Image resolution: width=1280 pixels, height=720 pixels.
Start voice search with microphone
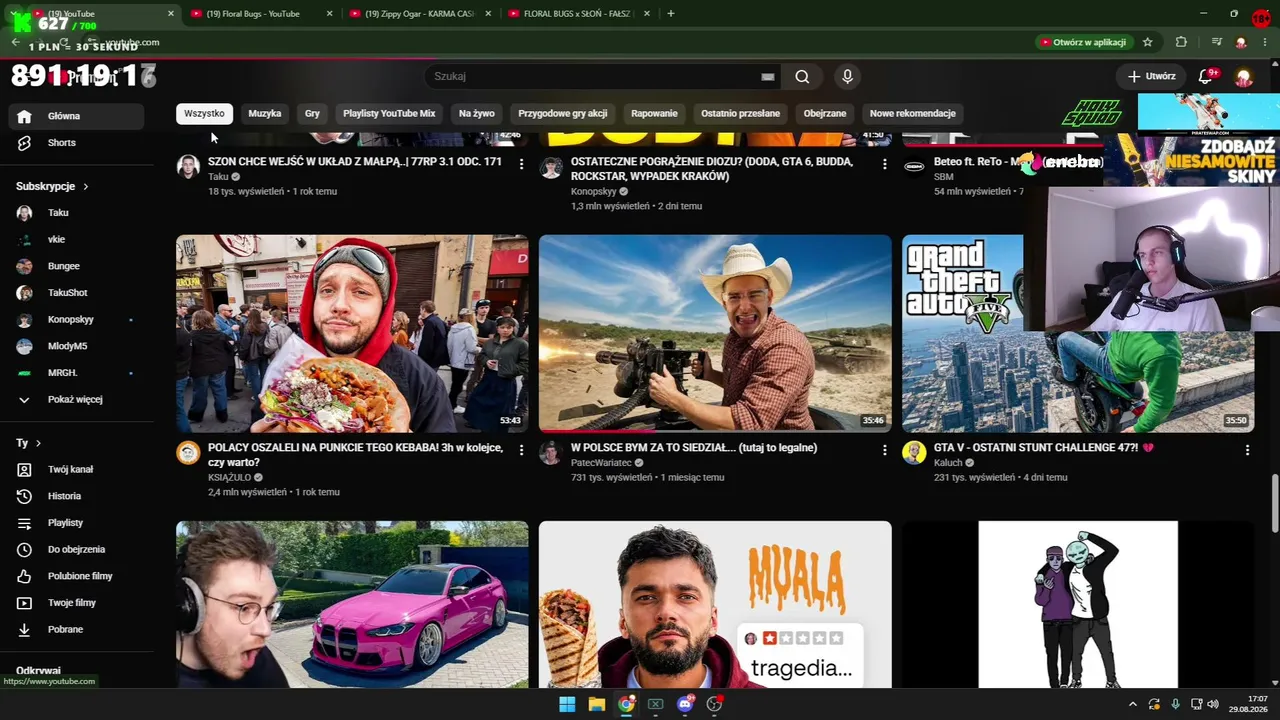tap(847, 77)
